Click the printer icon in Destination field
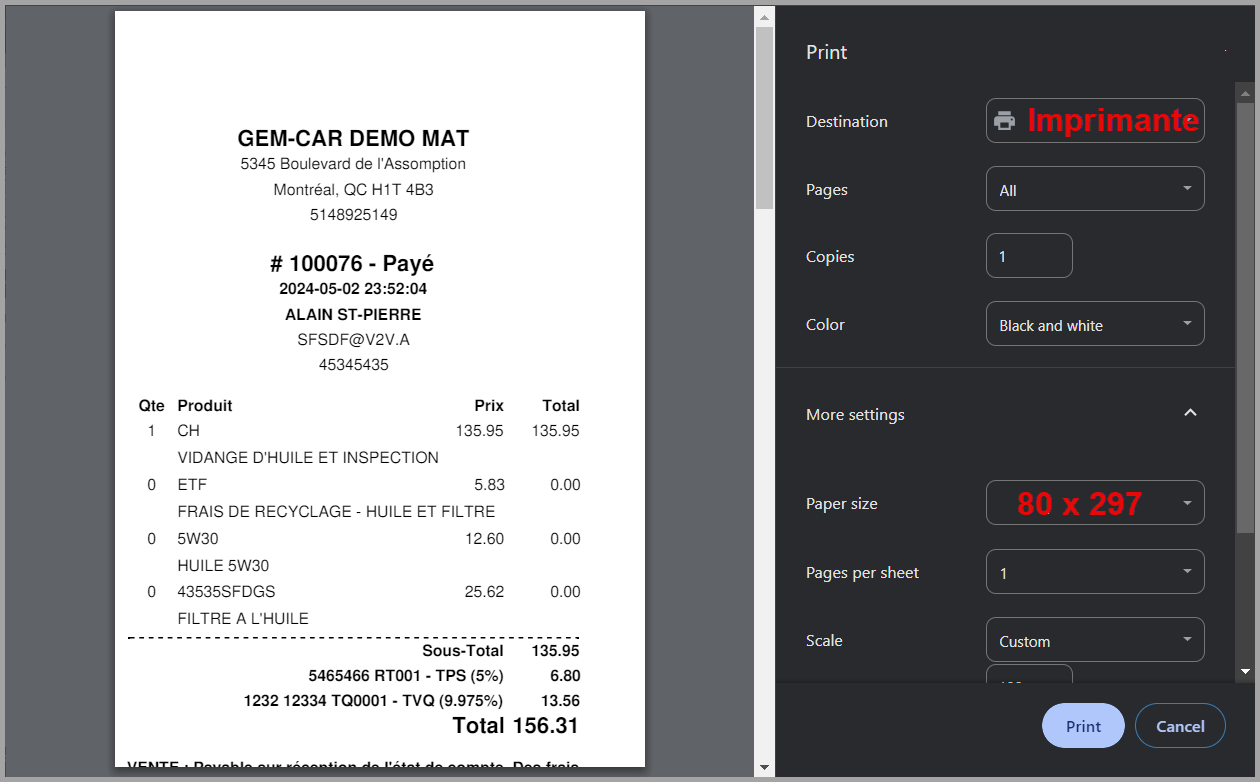Screen dimensions: 1260x782 (1004, 121)
